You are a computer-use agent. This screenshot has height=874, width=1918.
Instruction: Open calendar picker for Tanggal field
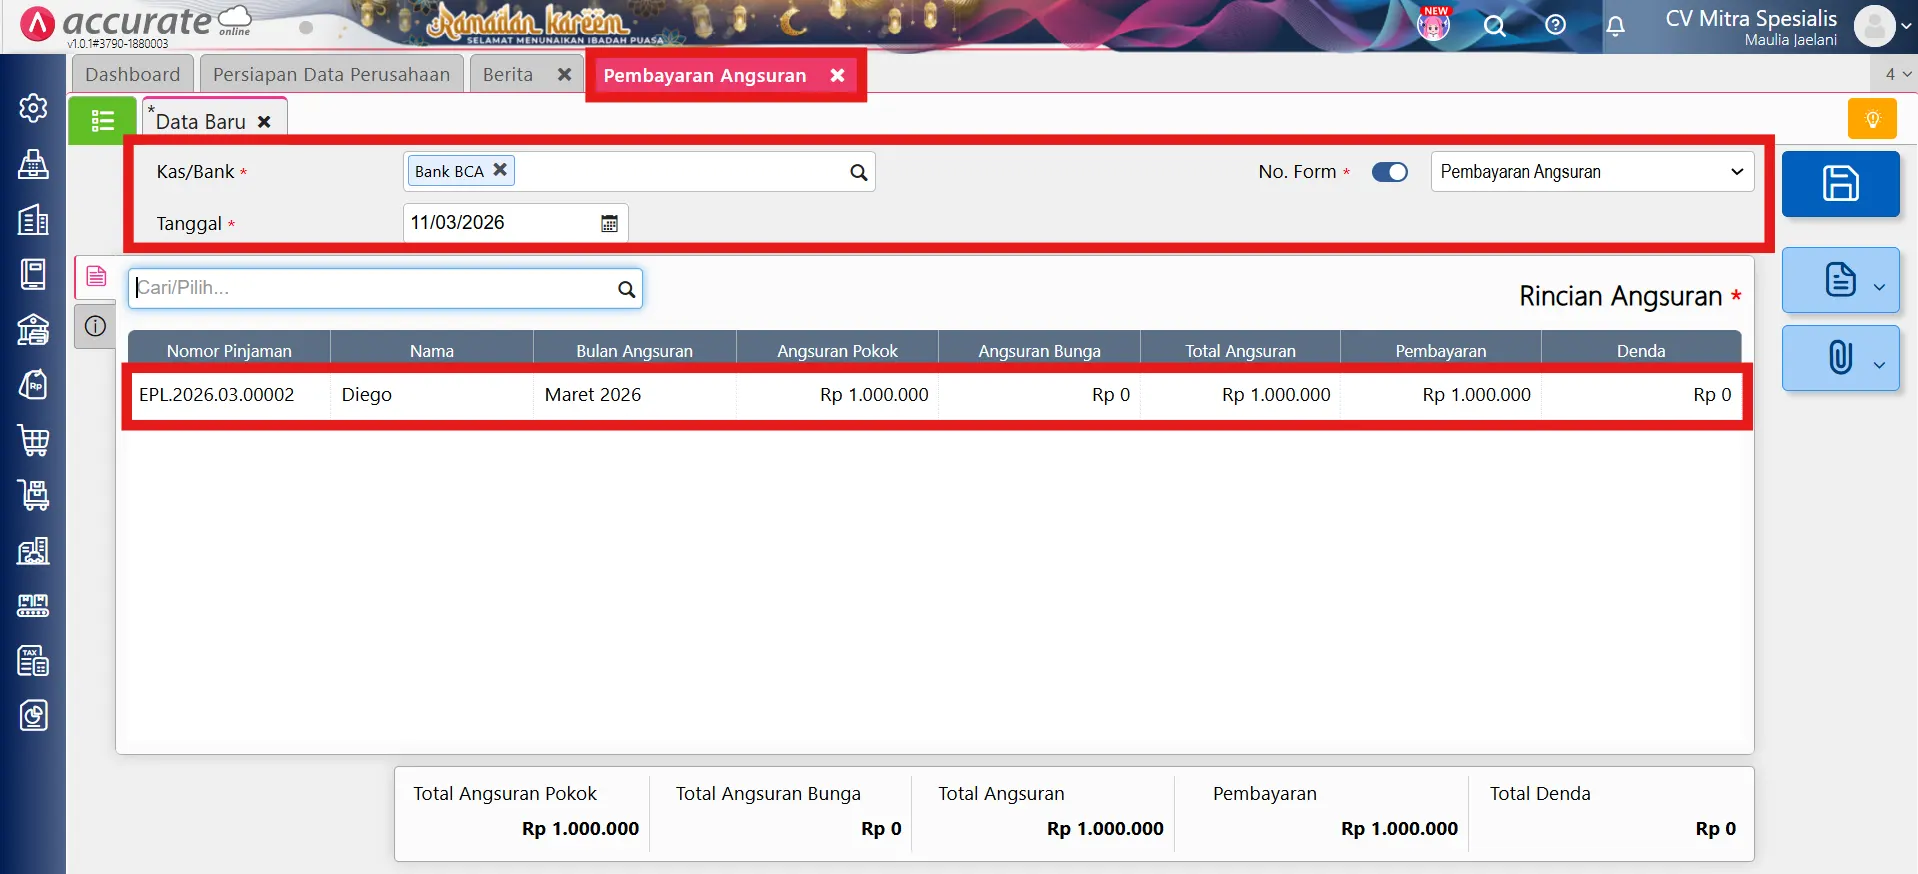tap(609, 223)
